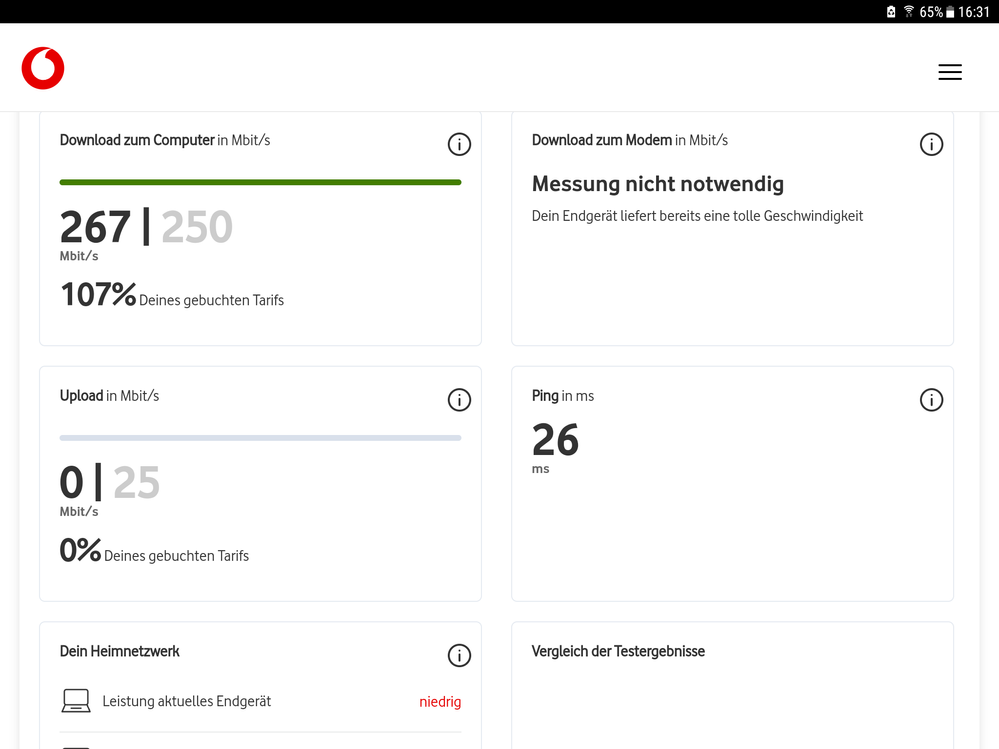The height and width of the screenshot is (749, 999).
Task: Click the red 'niedrig' status label
Action: click(x=440, y=702)
